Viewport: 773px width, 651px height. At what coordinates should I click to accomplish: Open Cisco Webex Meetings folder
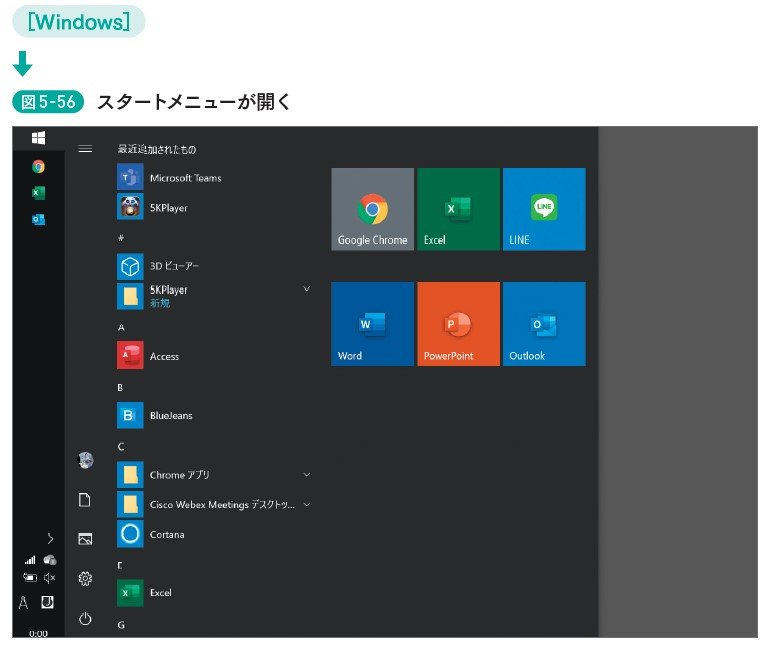(214, 504)
